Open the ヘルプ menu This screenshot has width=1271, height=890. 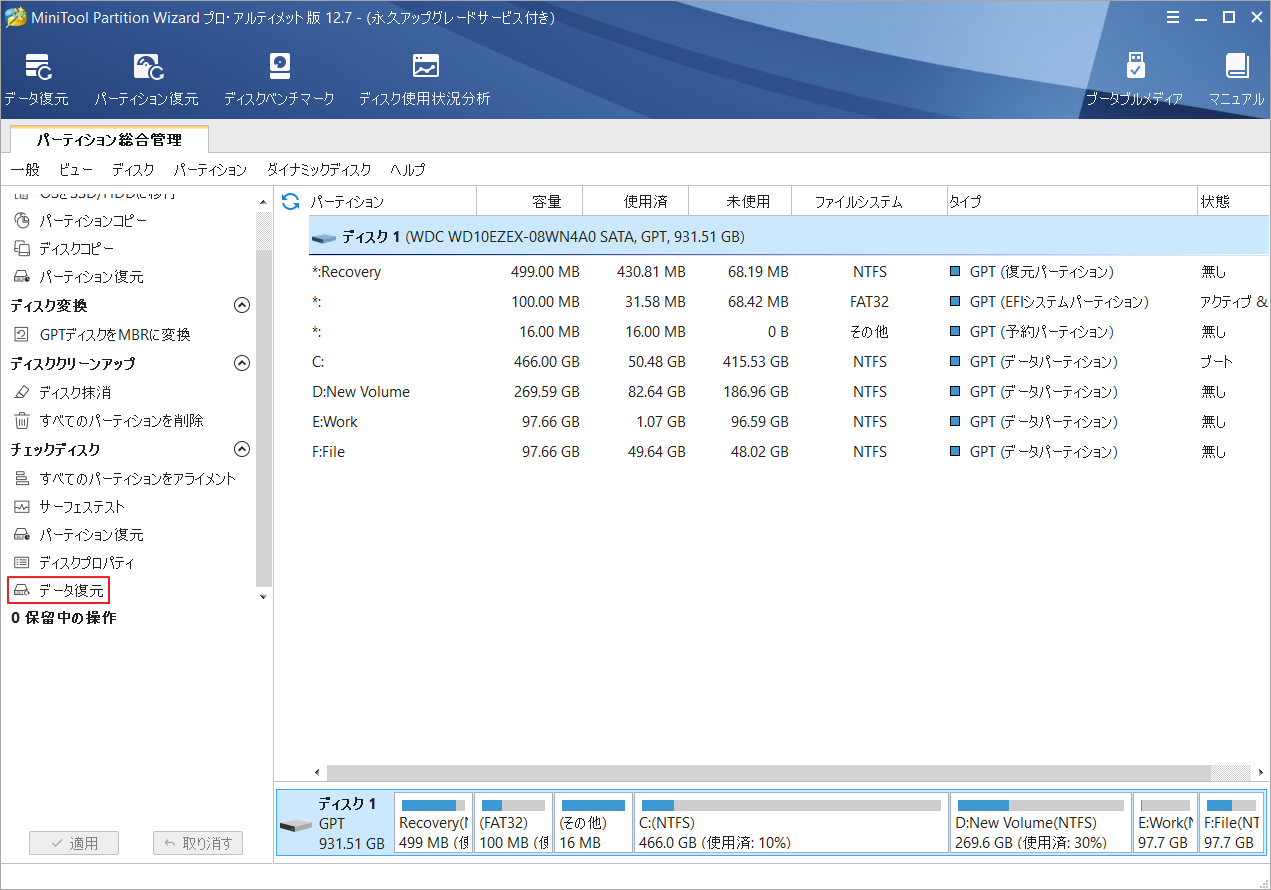(x=407, y=170)
